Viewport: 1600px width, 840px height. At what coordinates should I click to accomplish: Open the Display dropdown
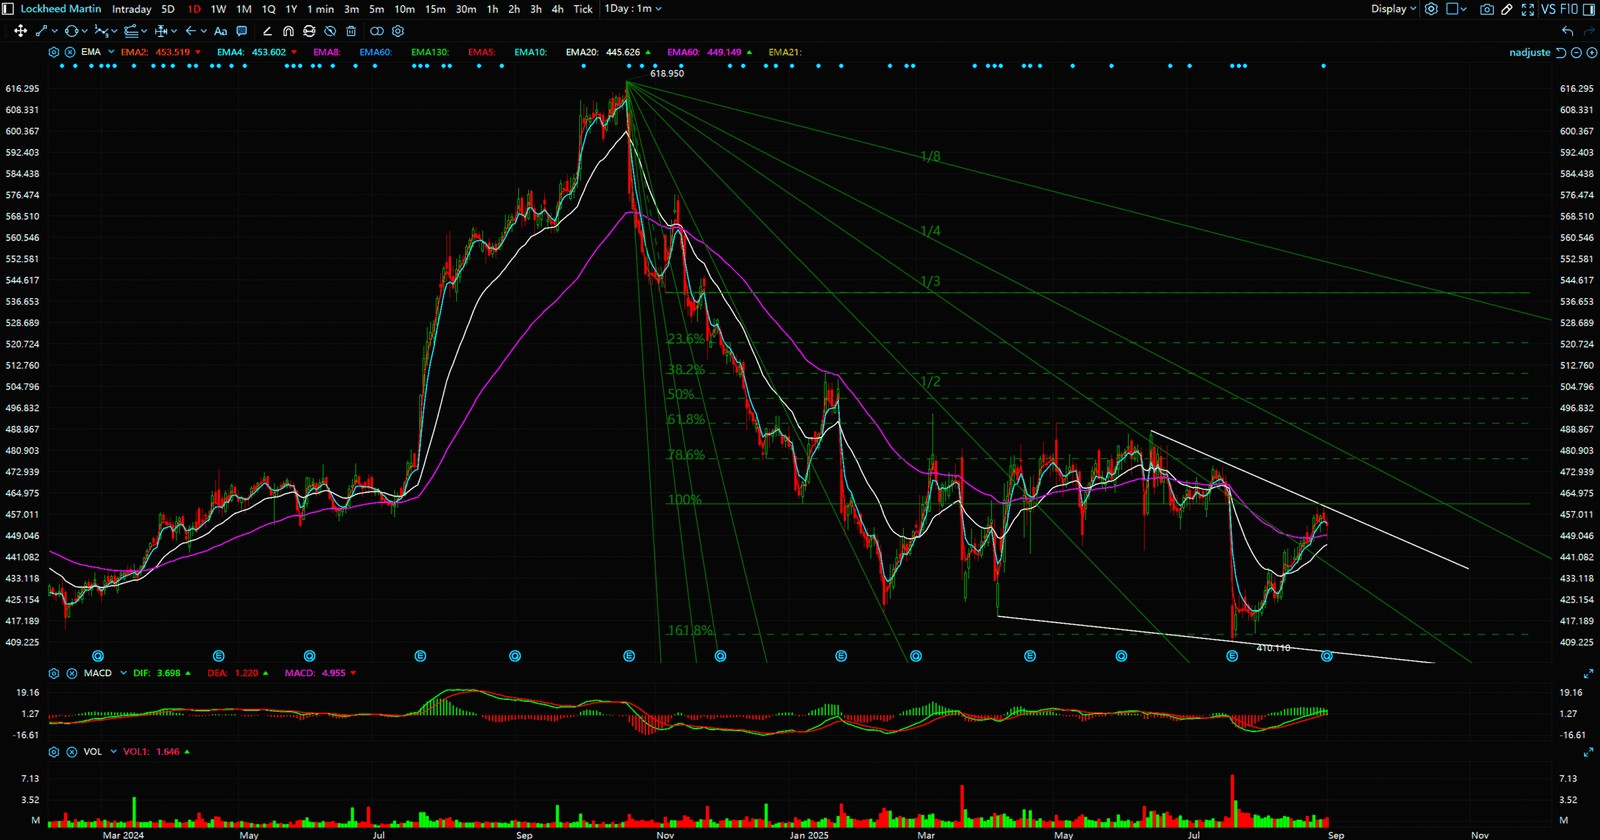[x=1393, y=9]
